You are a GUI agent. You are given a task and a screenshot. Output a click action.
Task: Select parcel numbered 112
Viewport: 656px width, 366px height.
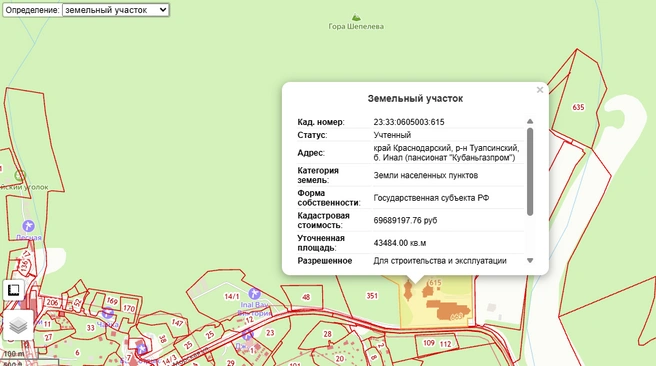coord(446,344)
